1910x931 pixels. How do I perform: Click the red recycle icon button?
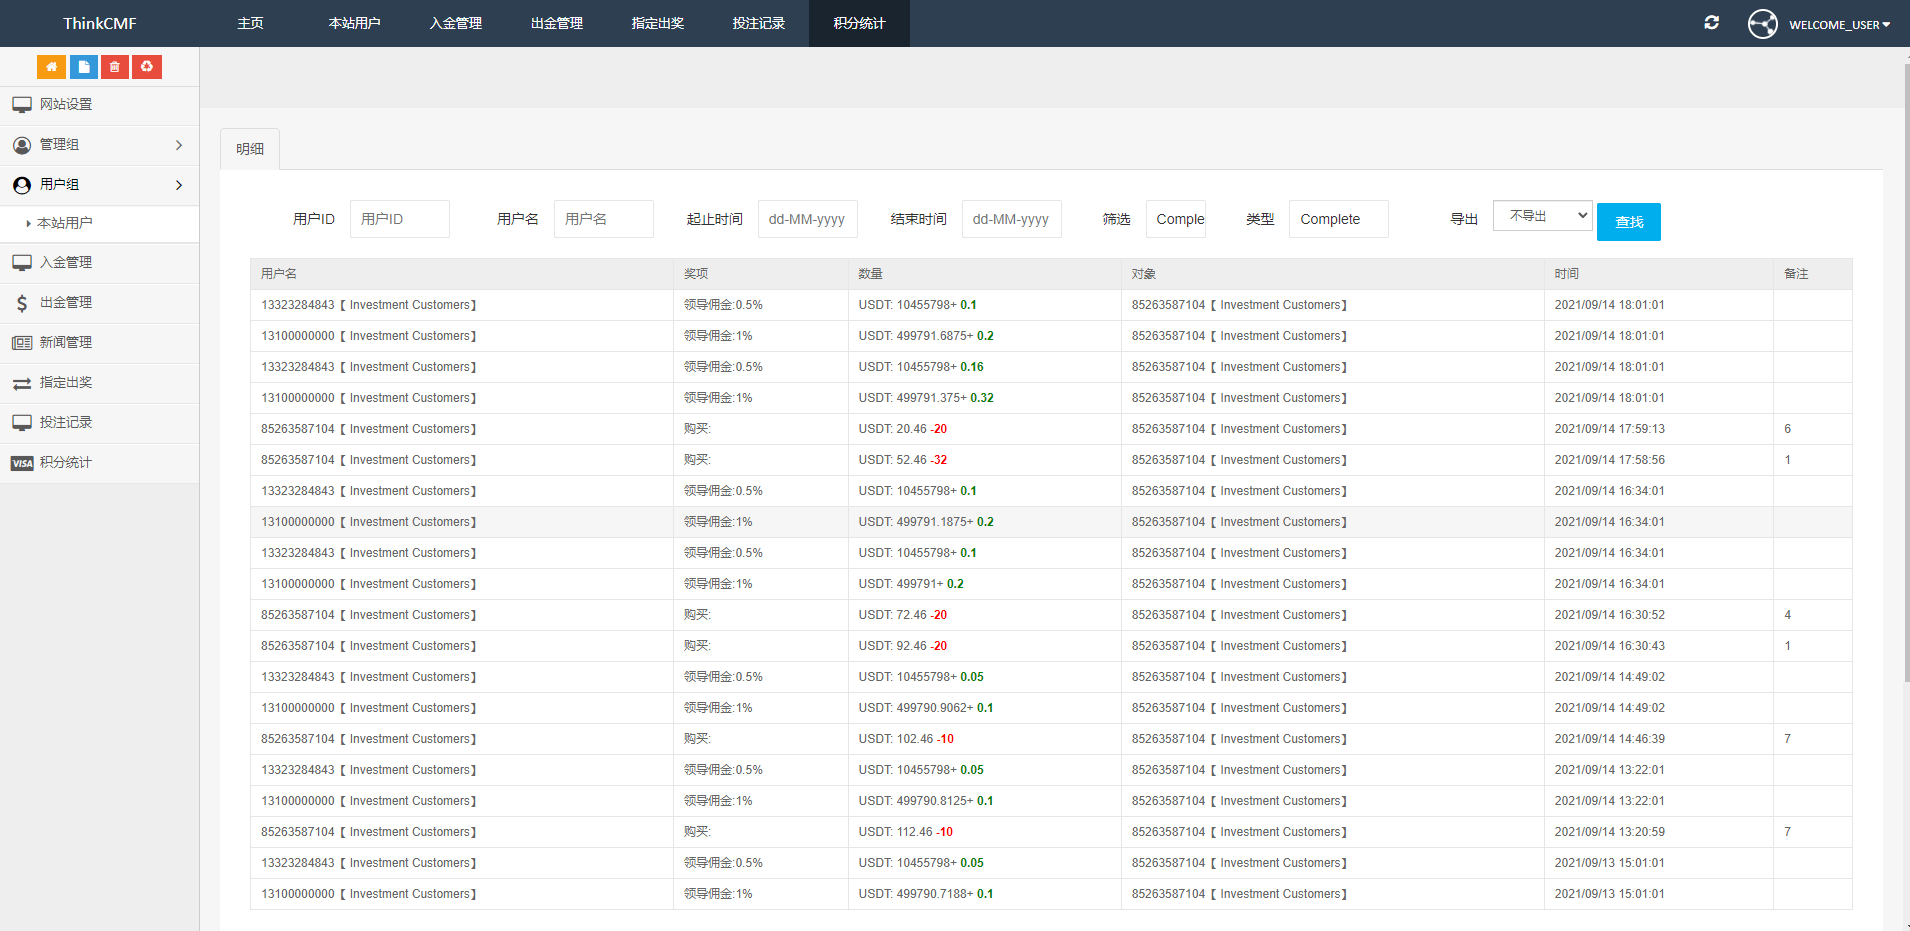[147, 67]
